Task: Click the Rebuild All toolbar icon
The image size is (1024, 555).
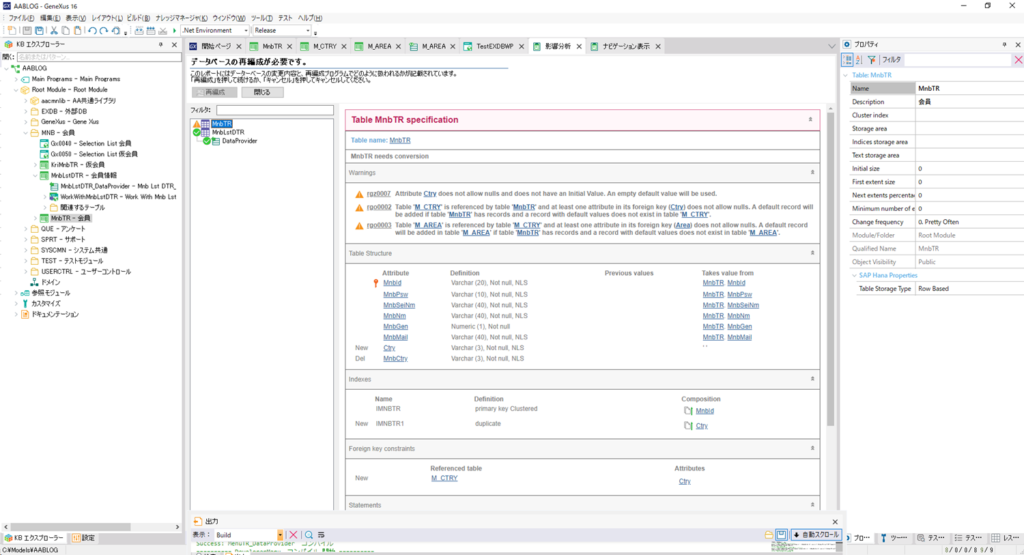Action: coord(151,31)
